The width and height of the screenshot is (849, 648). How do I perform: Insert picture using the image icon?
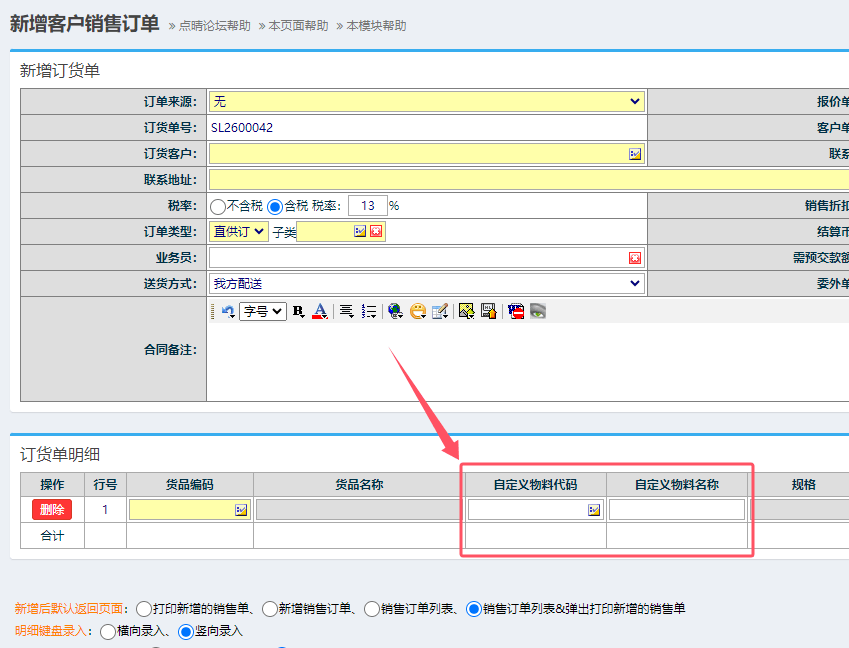[x=466, y=311]
